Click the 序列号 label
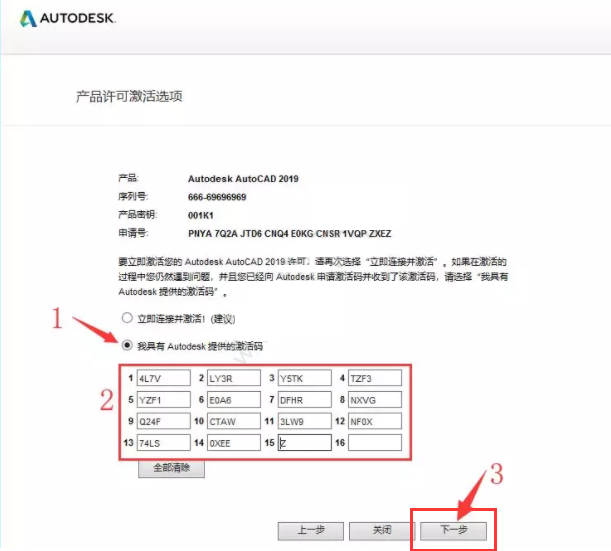This screenshot has height=551, width=611. pos(133,196)
